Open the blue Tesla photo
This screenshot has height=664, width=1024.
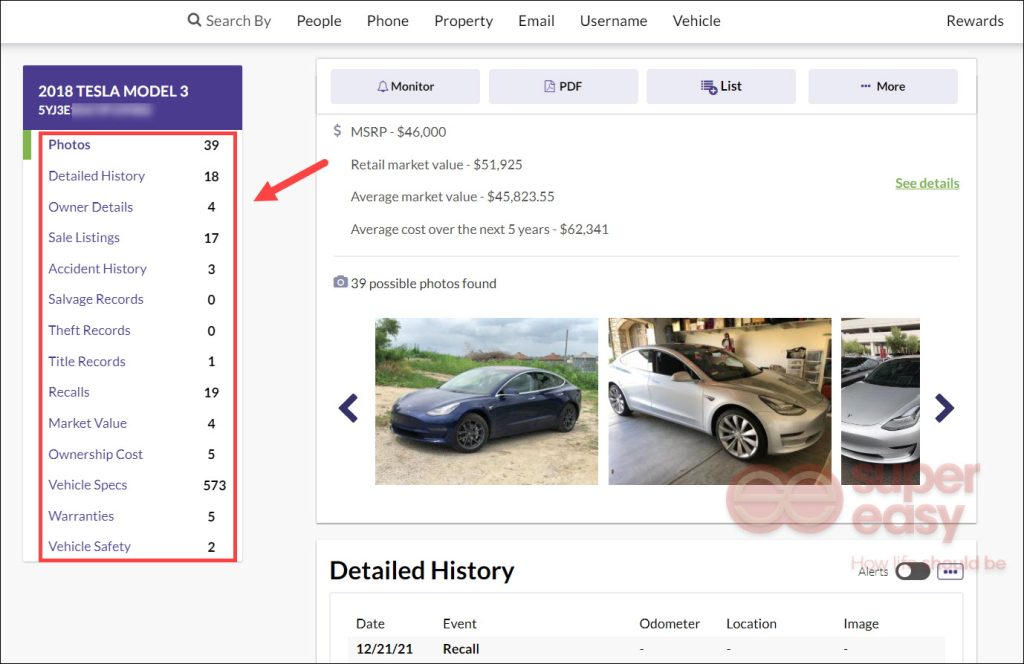point(487,401)
